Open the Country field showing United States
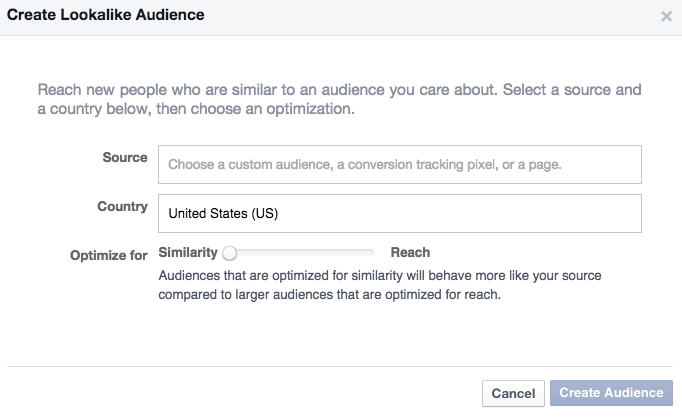682x417 pixels. tap(400, 214)
